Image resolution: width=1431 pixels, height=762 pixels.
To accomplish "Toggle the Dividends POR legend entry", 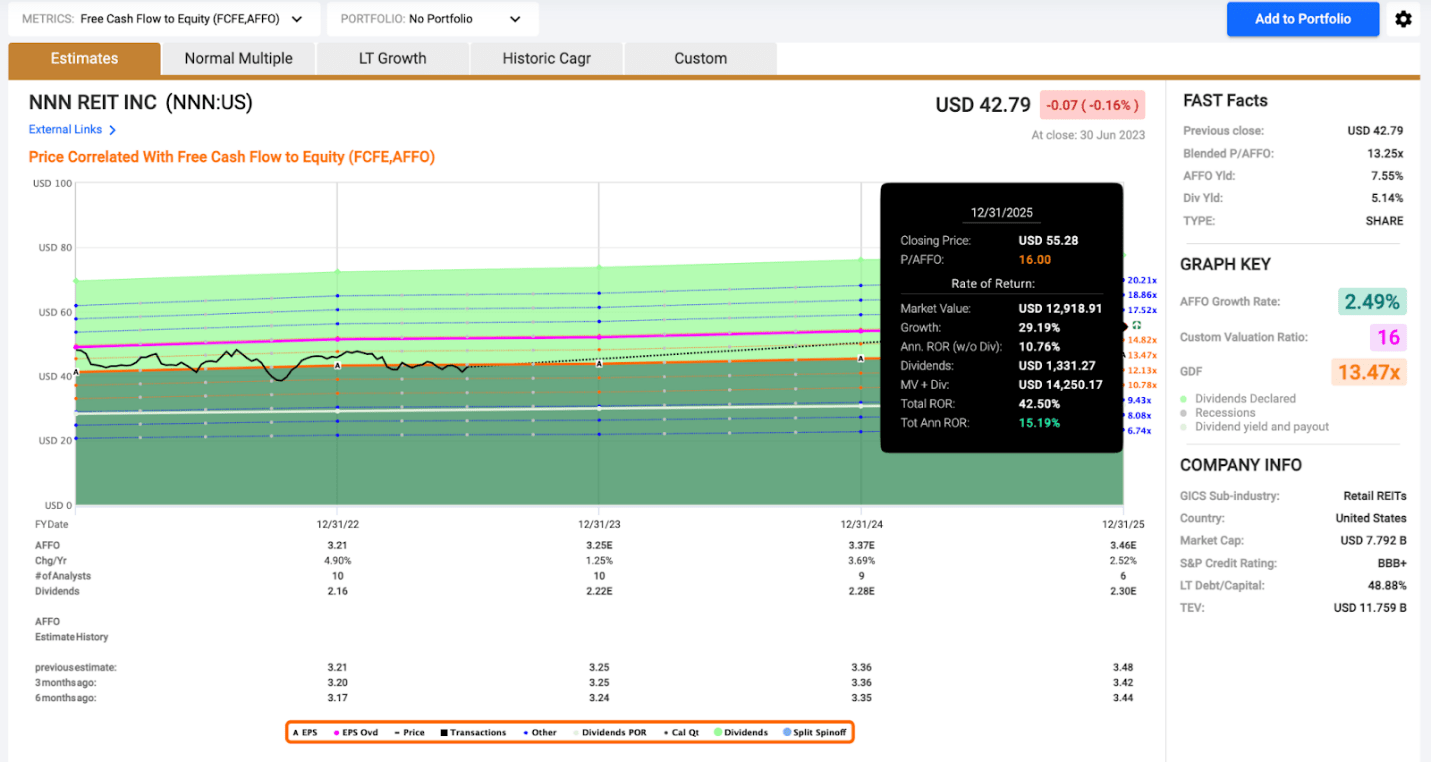I will (609, 733).
